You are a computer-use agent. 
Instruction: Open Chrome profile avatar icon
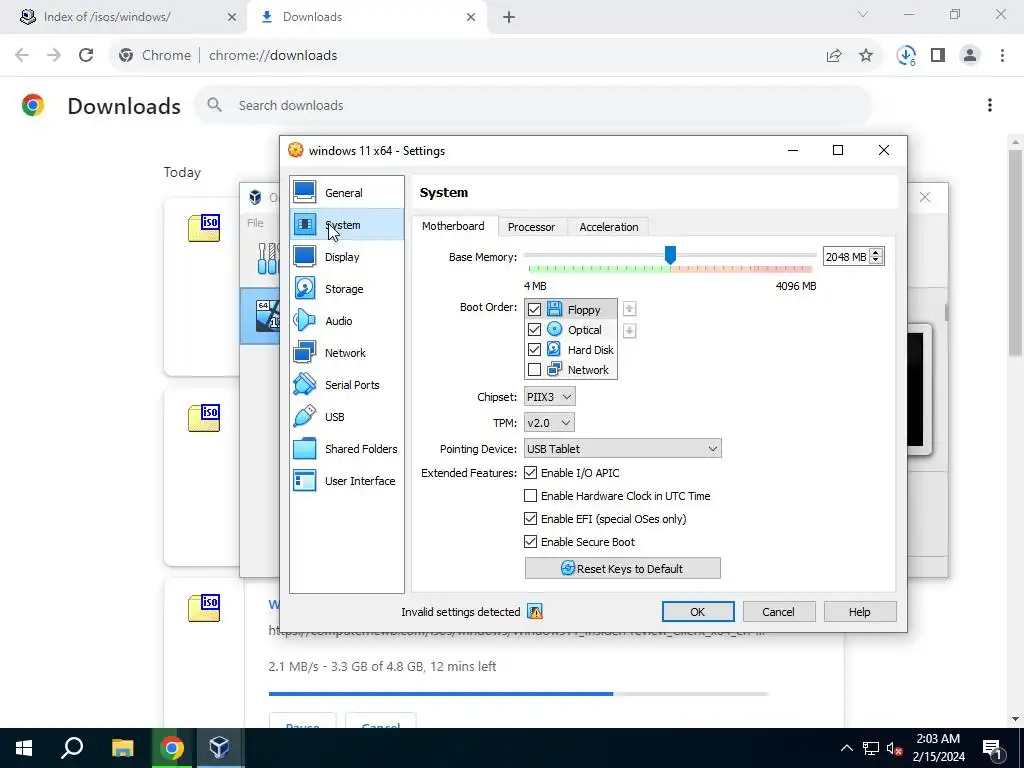970,56
